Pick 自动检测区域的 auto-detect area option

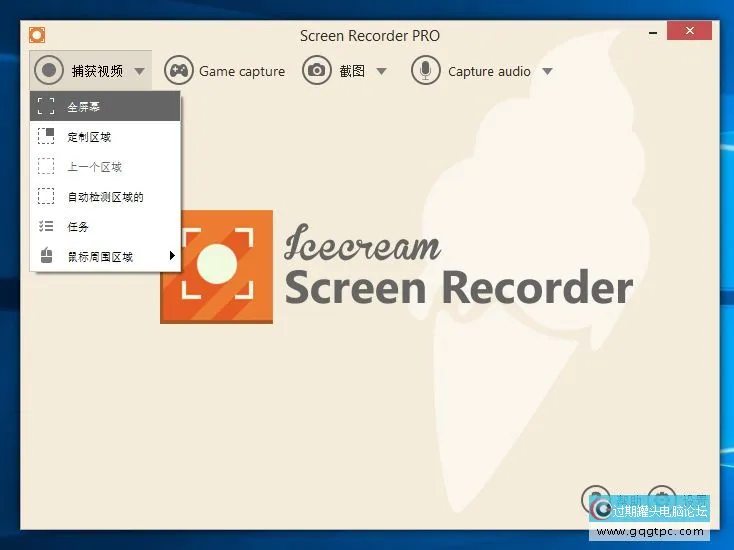click(105, 197)
